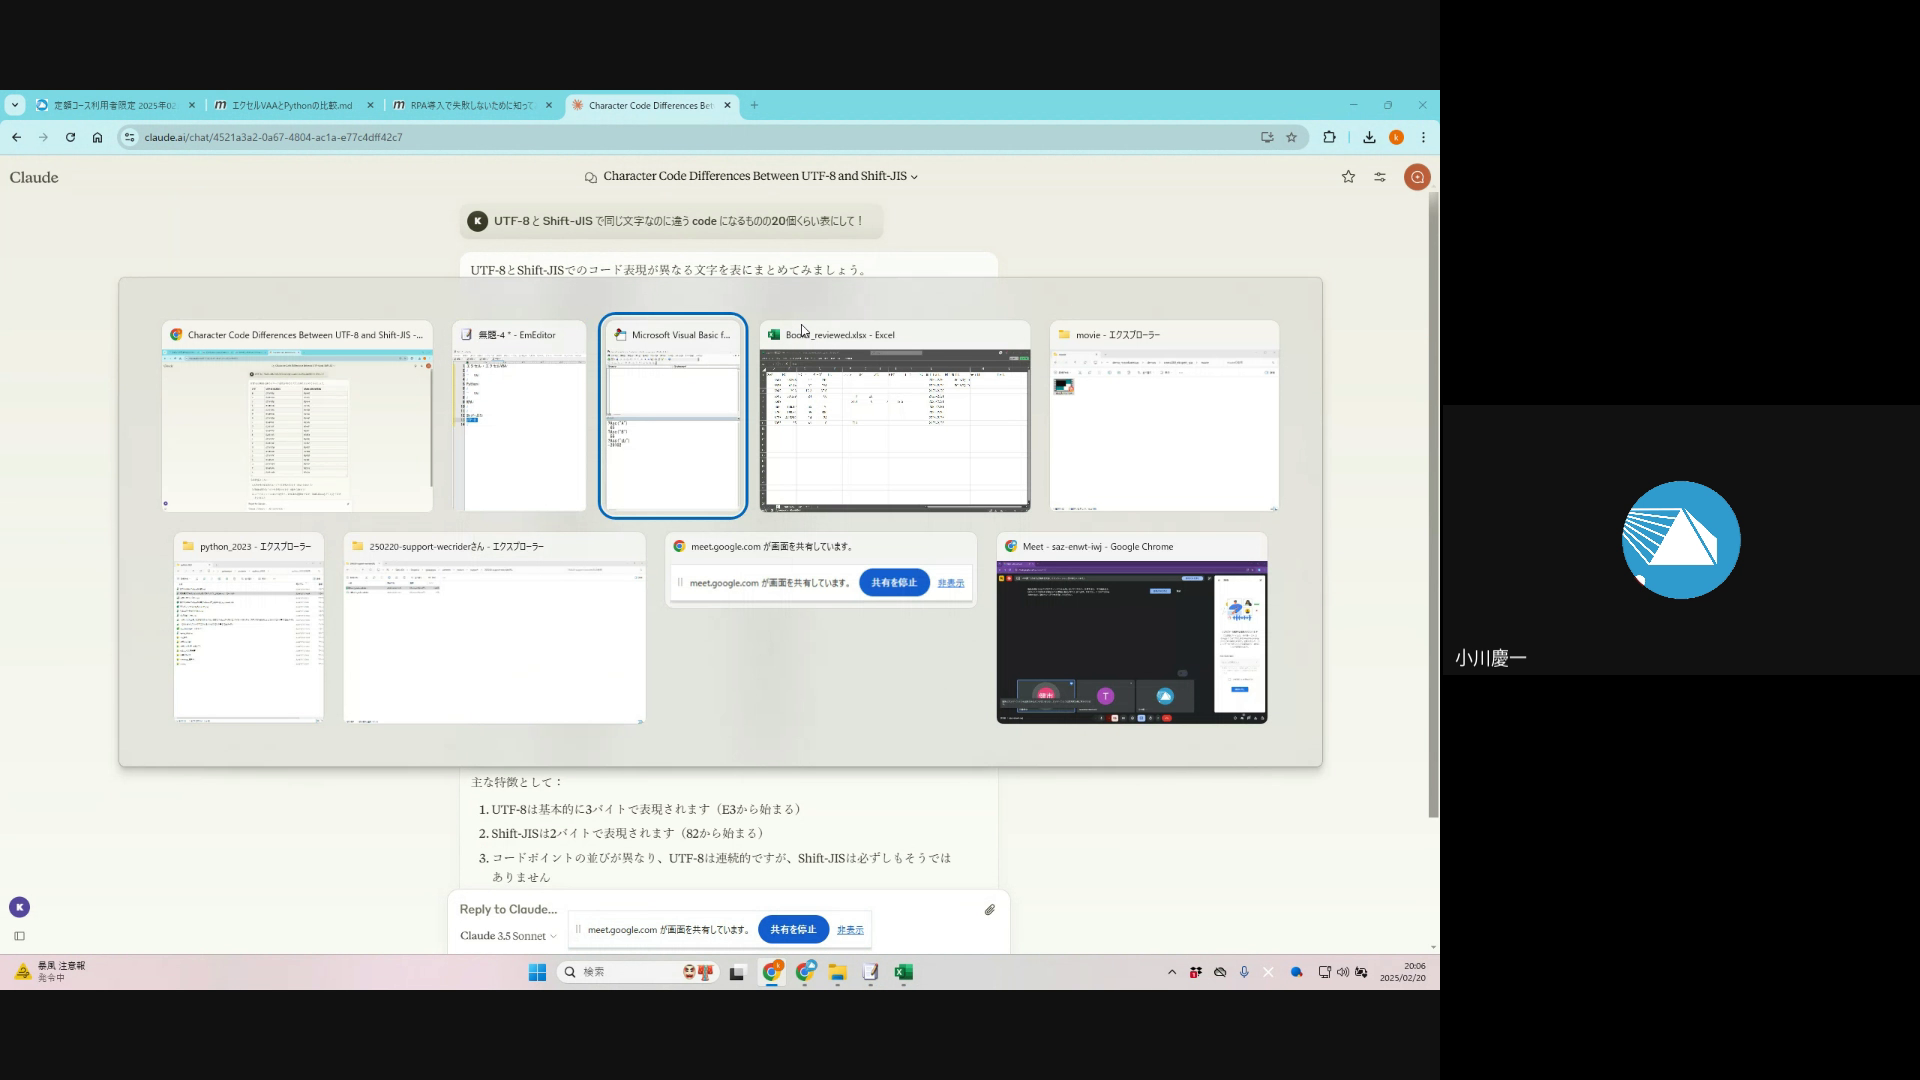The width and height of the screenshot is (1920, 1080).
Task: Switch to エクセルVAAとPython tab
Action: tap(291, 105)
